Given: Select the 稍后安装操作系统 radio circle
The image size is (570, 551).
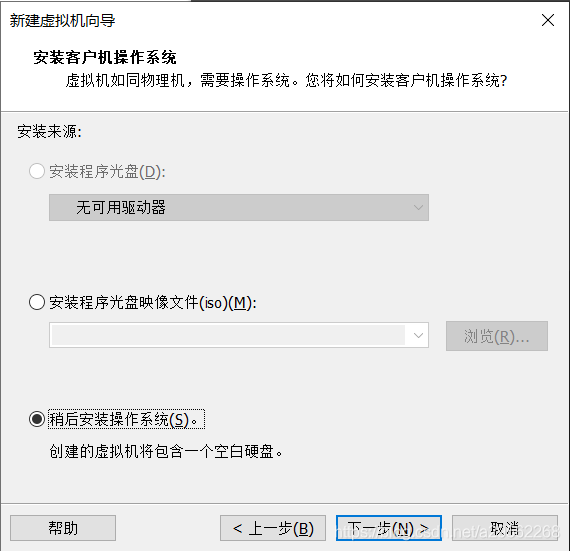Looking at the screenshot, I should [37, 419].
